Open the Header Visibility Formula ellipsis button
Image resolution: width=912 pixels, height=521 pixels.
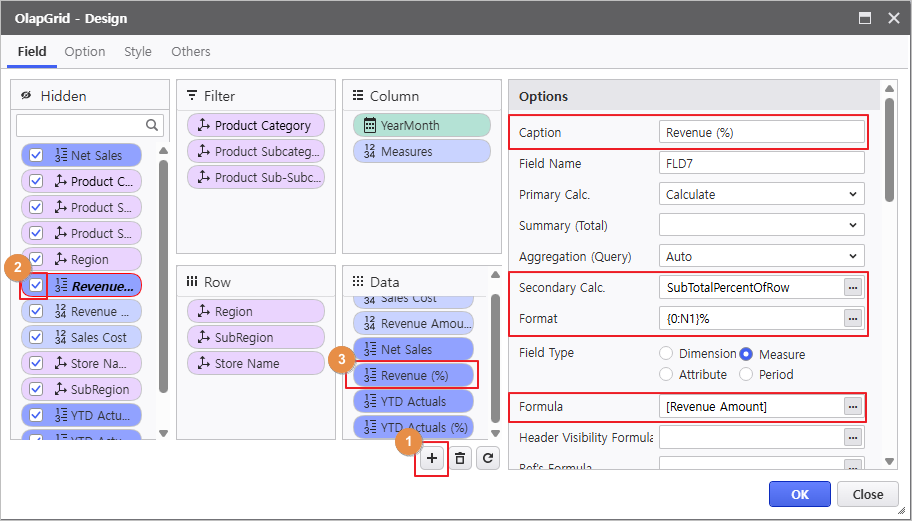(852, 437)
